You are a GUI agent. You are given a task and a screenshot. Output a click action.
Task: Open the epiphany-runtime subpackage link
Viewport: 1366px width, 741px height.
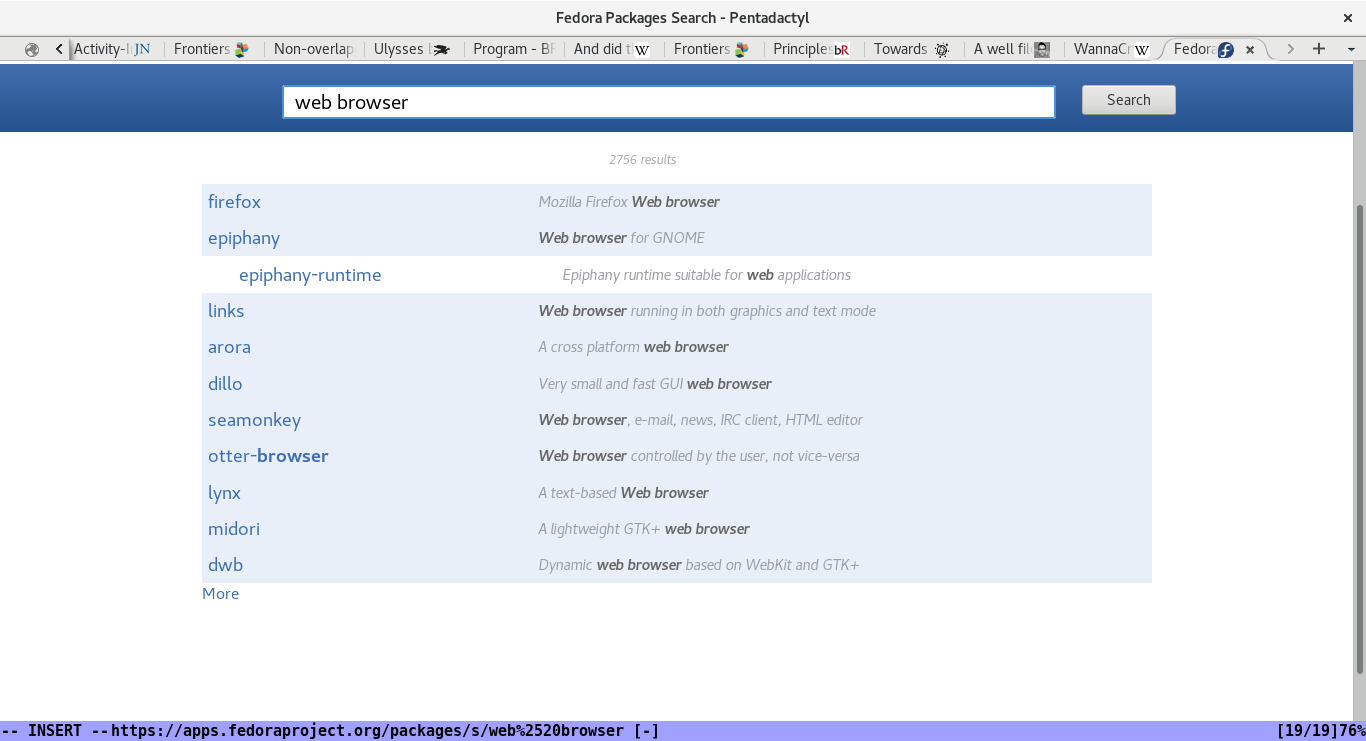pyautogui.click(x=310, y=275)
